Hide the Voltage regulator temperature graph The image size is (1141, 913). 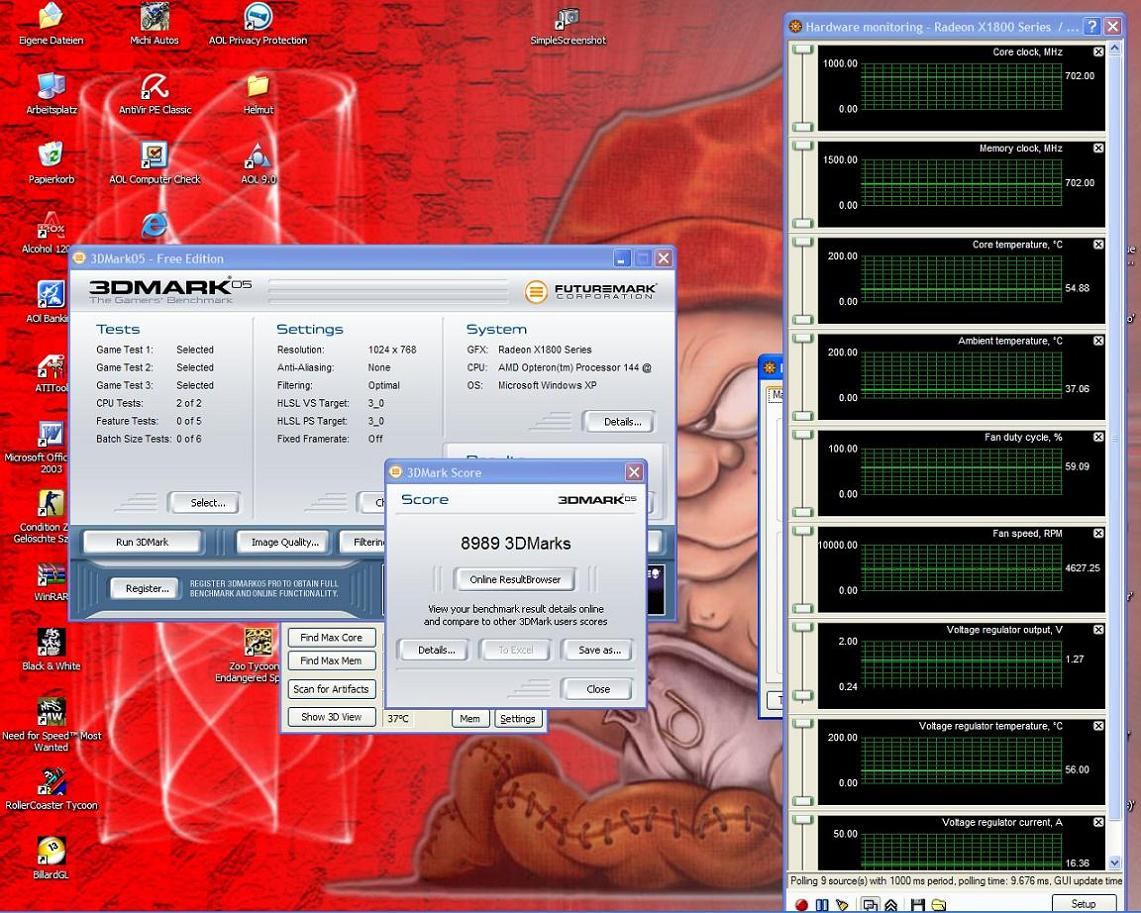1098,726
